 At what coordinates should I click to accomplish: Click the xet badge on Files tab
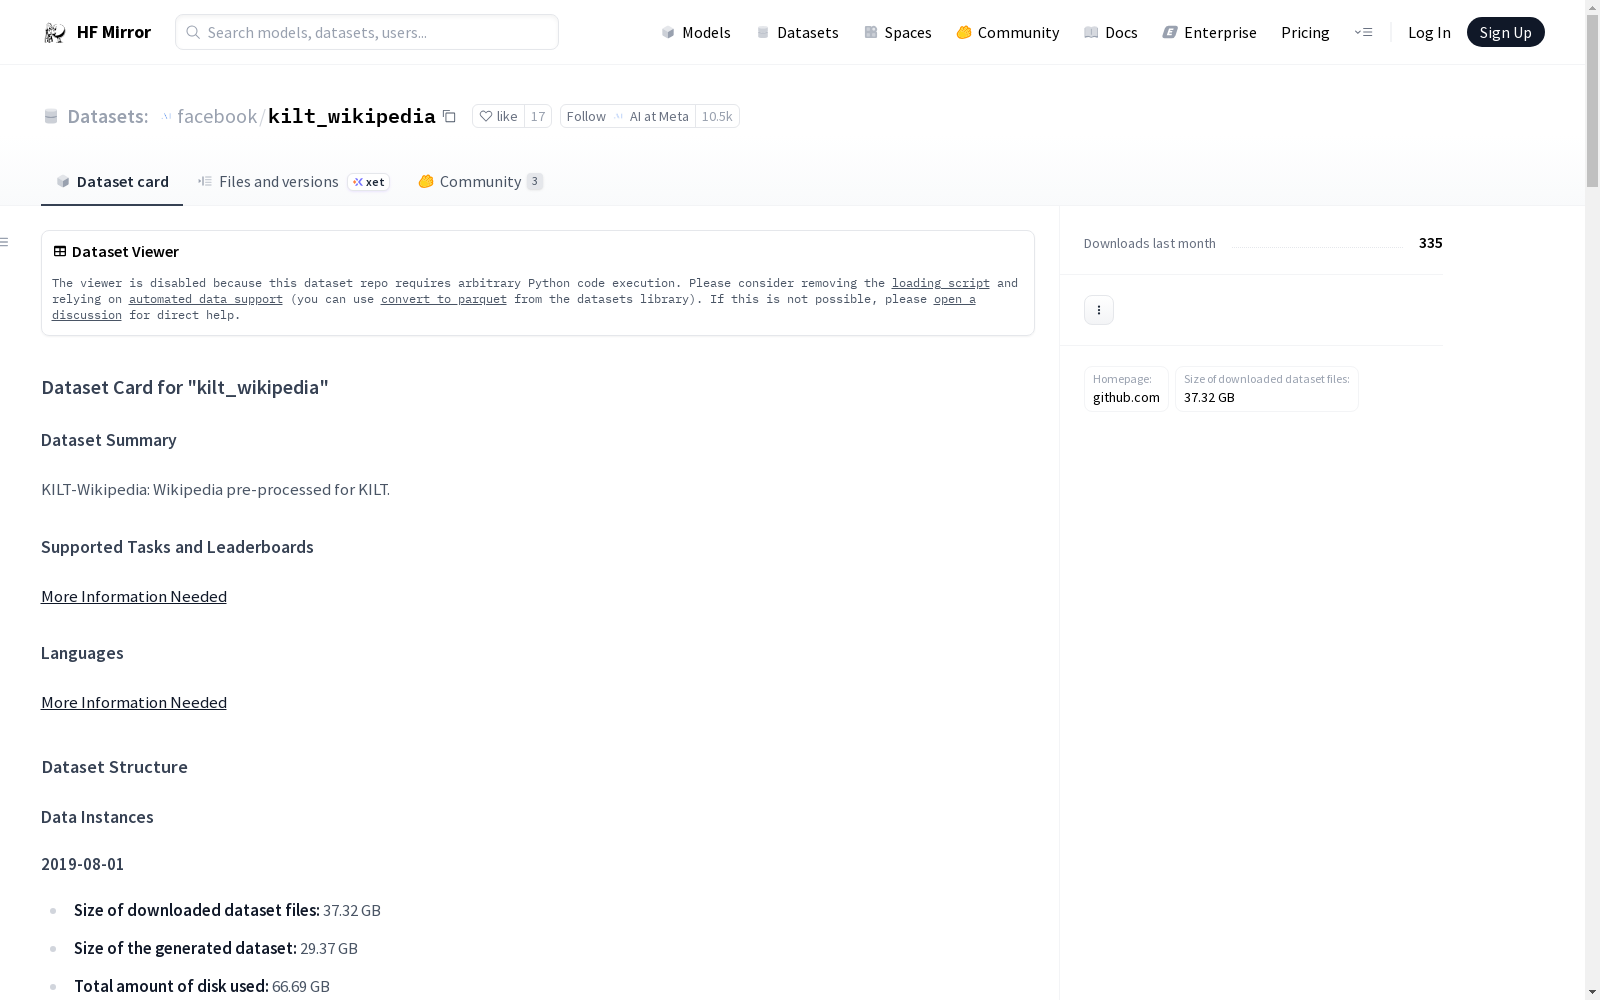[368, 182]
